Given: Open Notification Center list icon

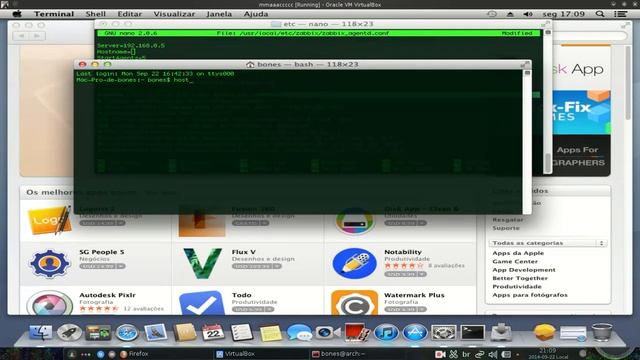Looking at the screenshot, I should click(x=620, y=14).
